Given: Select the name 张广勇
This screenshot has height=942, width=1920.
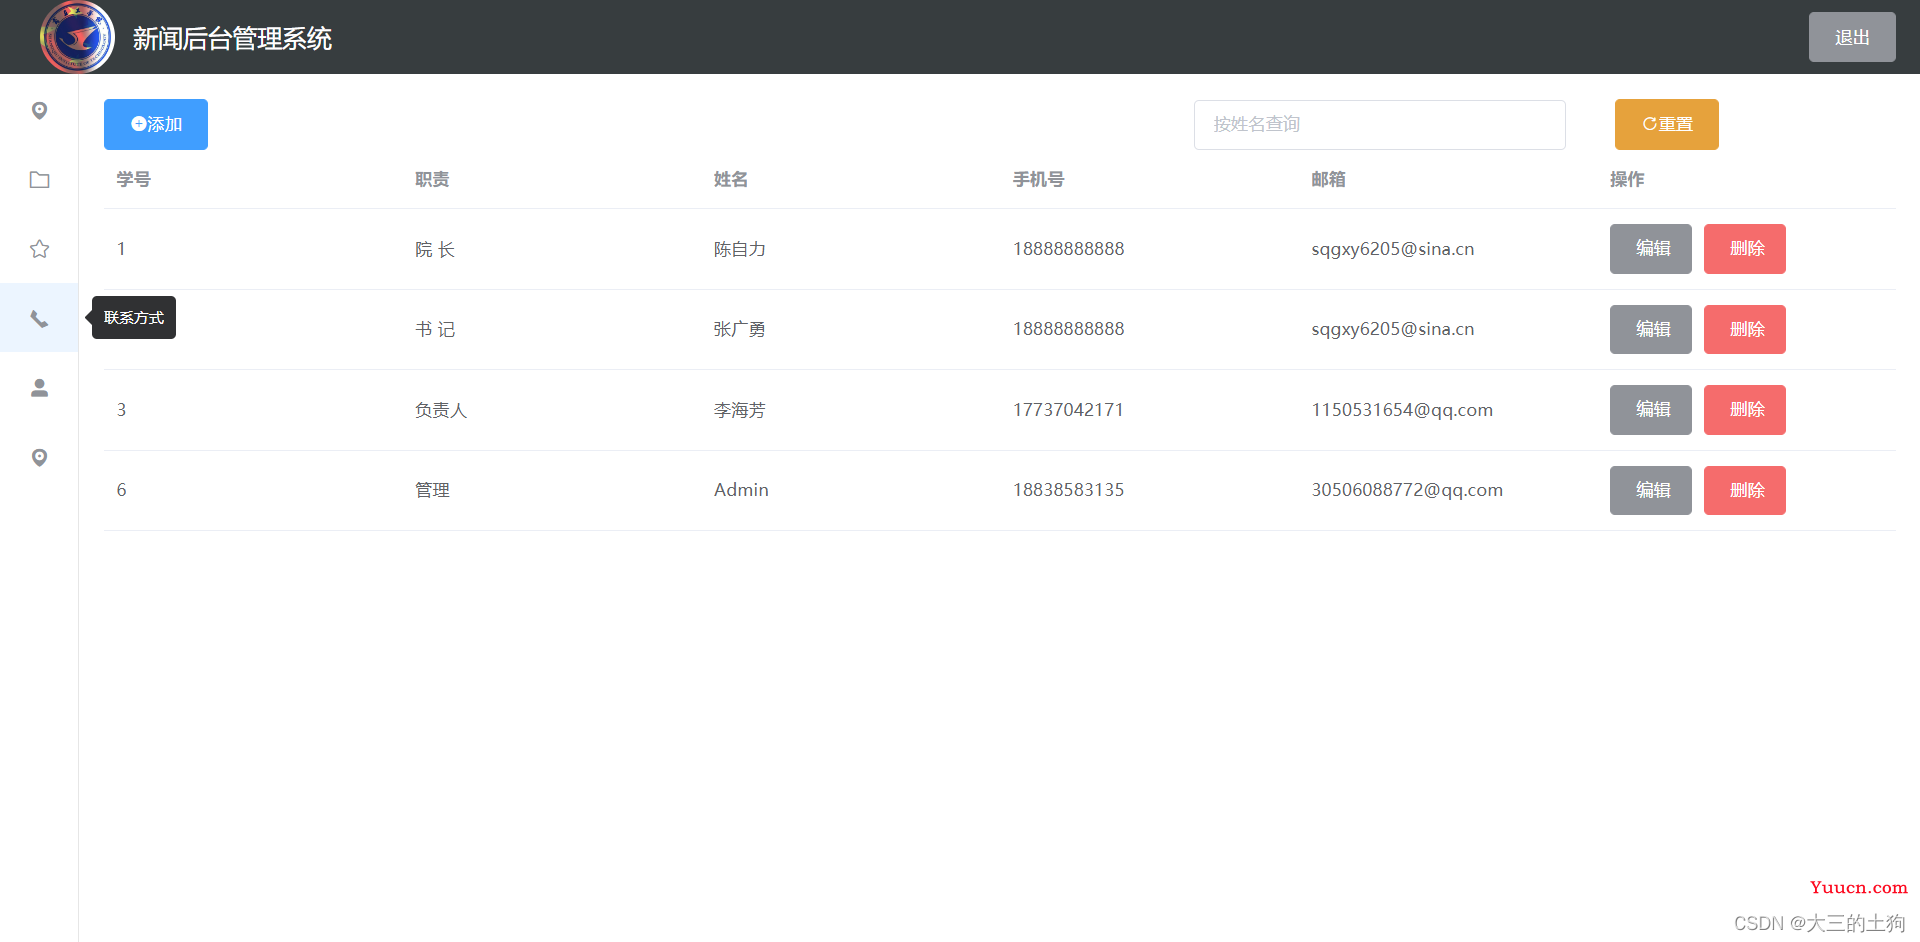Looking at the screenshot, I should [740, 329].
